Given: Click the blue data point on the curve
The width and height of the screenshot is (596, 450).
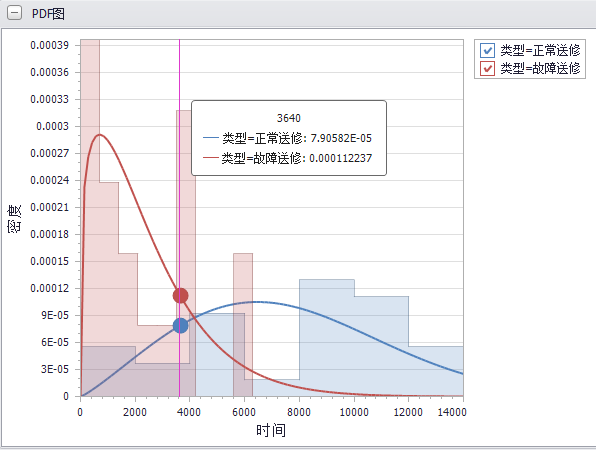Looking at the screenshot, I should [180, 326].
